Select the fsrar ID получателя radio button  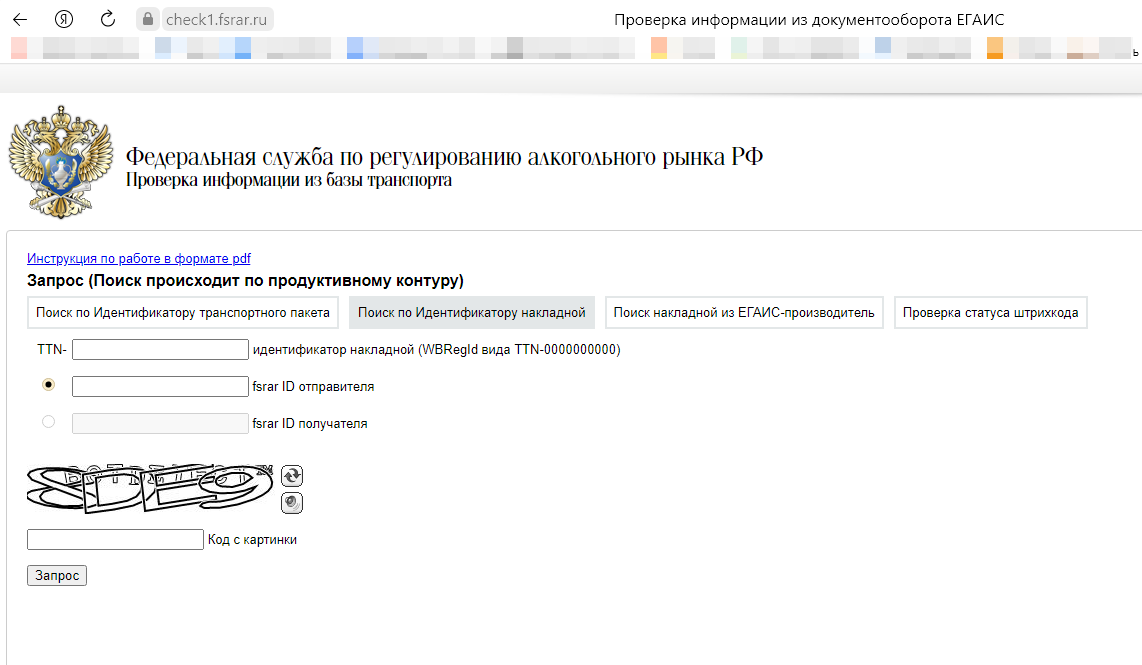47,421
